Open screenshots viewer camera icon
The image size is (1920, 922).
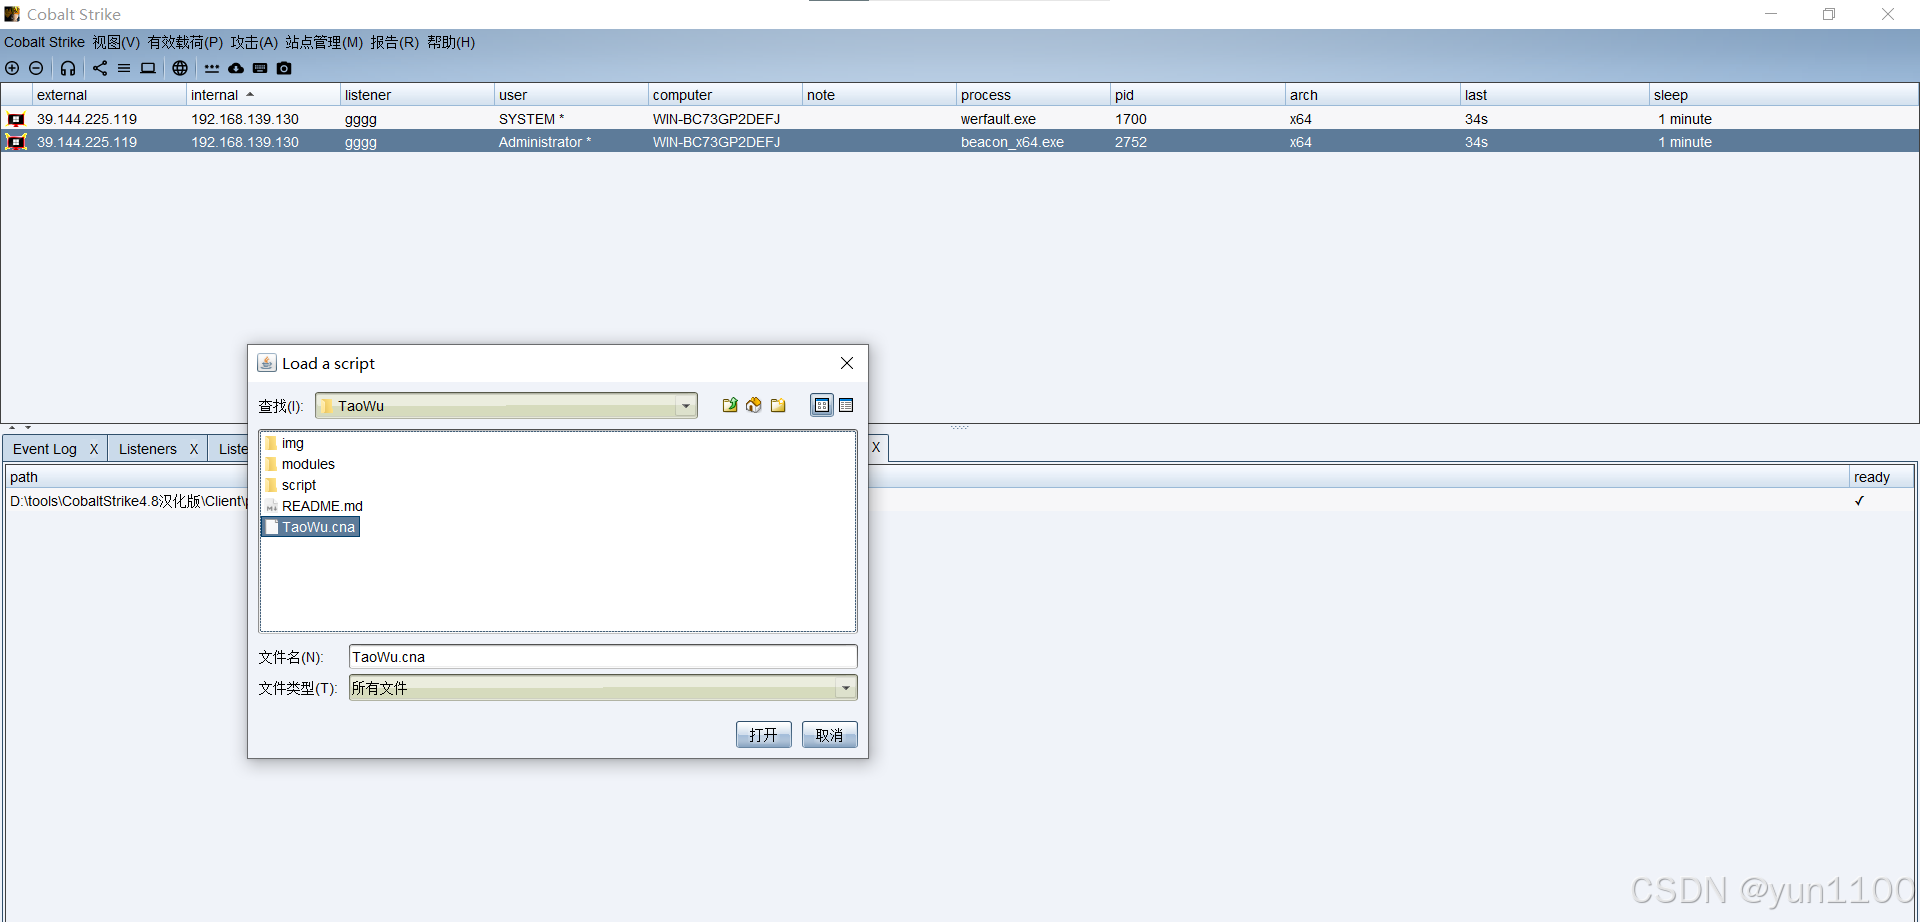tap(284, 68)
